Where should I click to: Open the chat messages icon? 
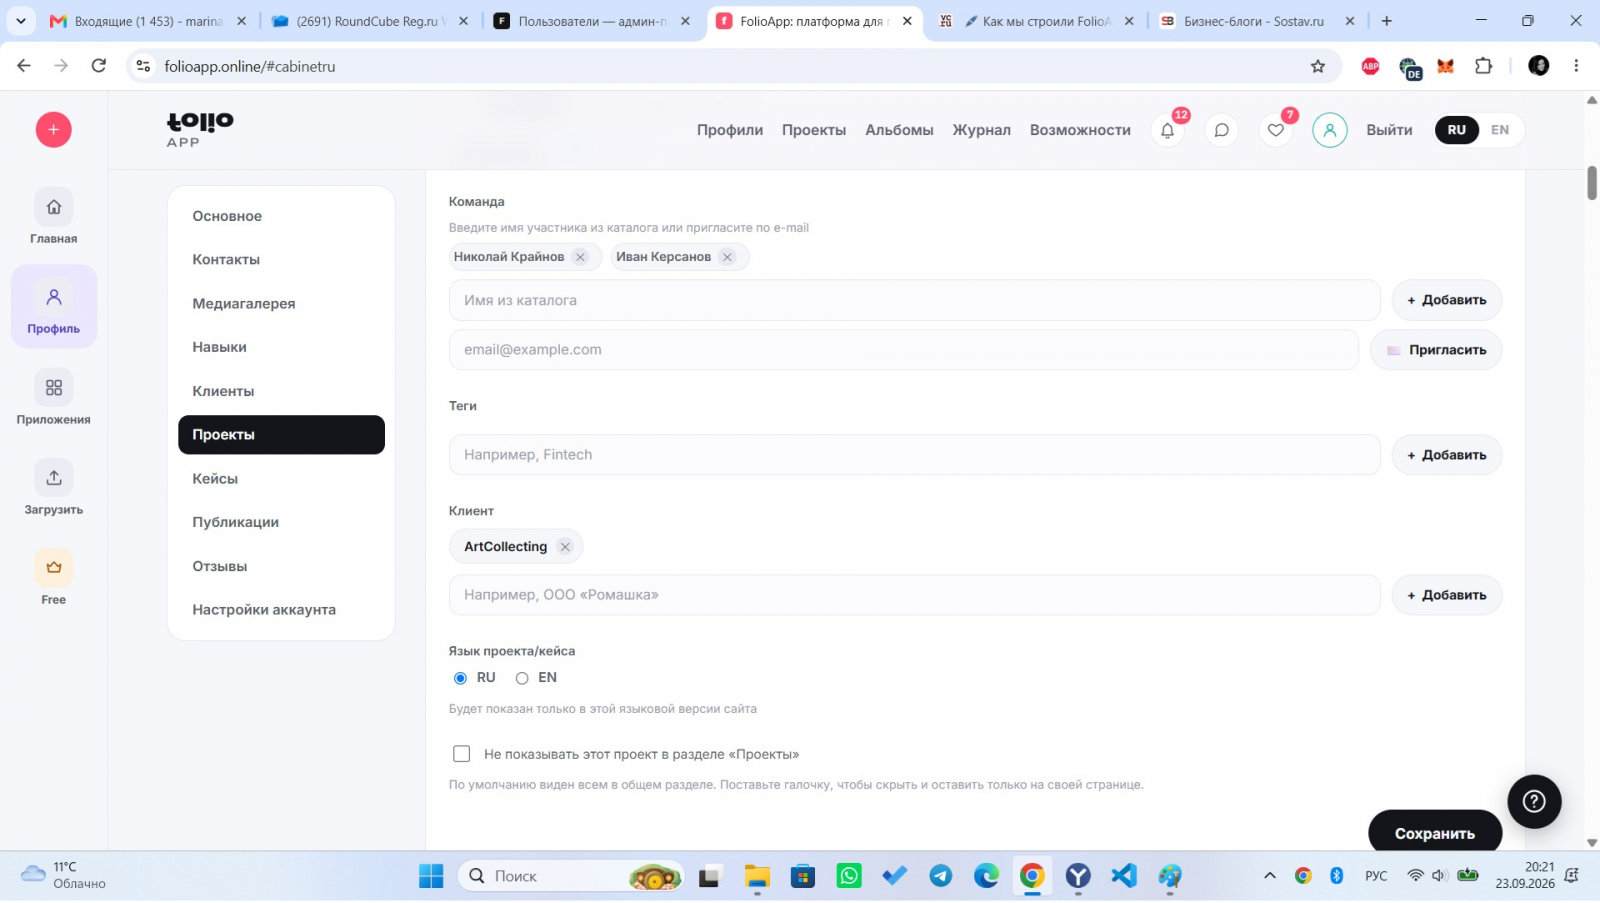point(1221,130)
